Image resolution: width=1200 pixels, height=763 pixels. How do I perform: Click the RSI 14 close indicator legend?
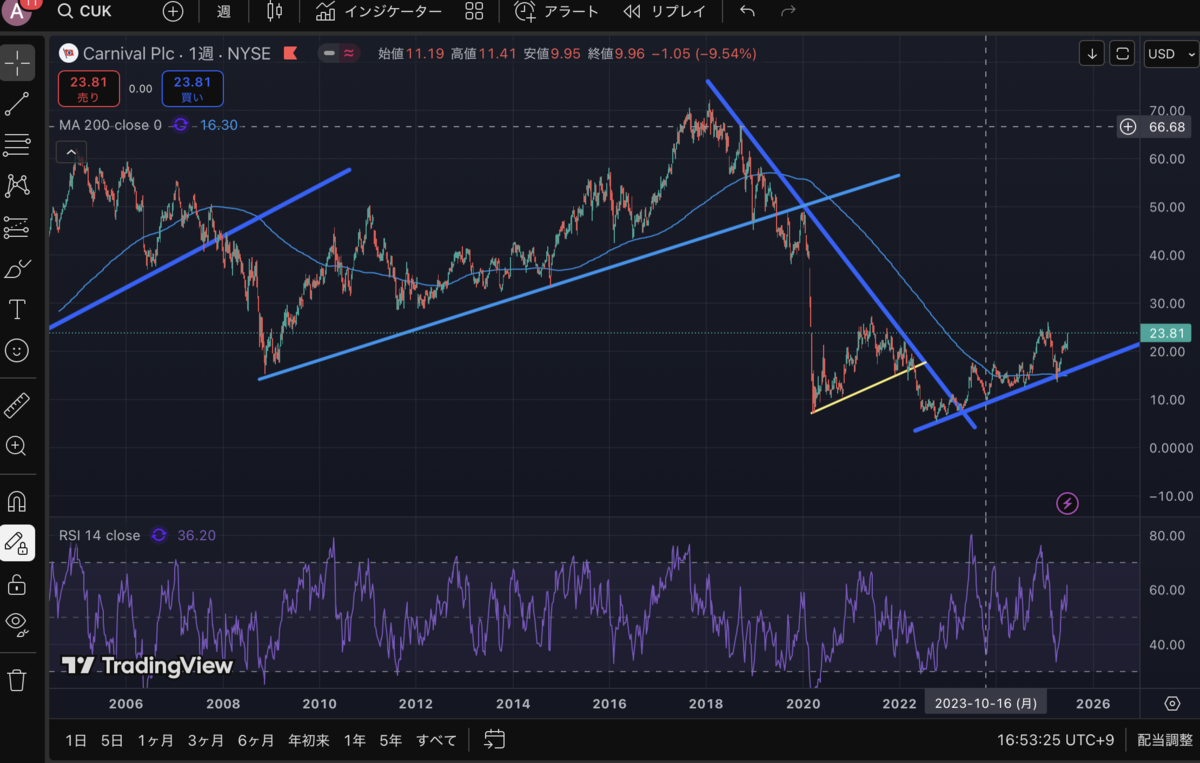tap(99, 535)
